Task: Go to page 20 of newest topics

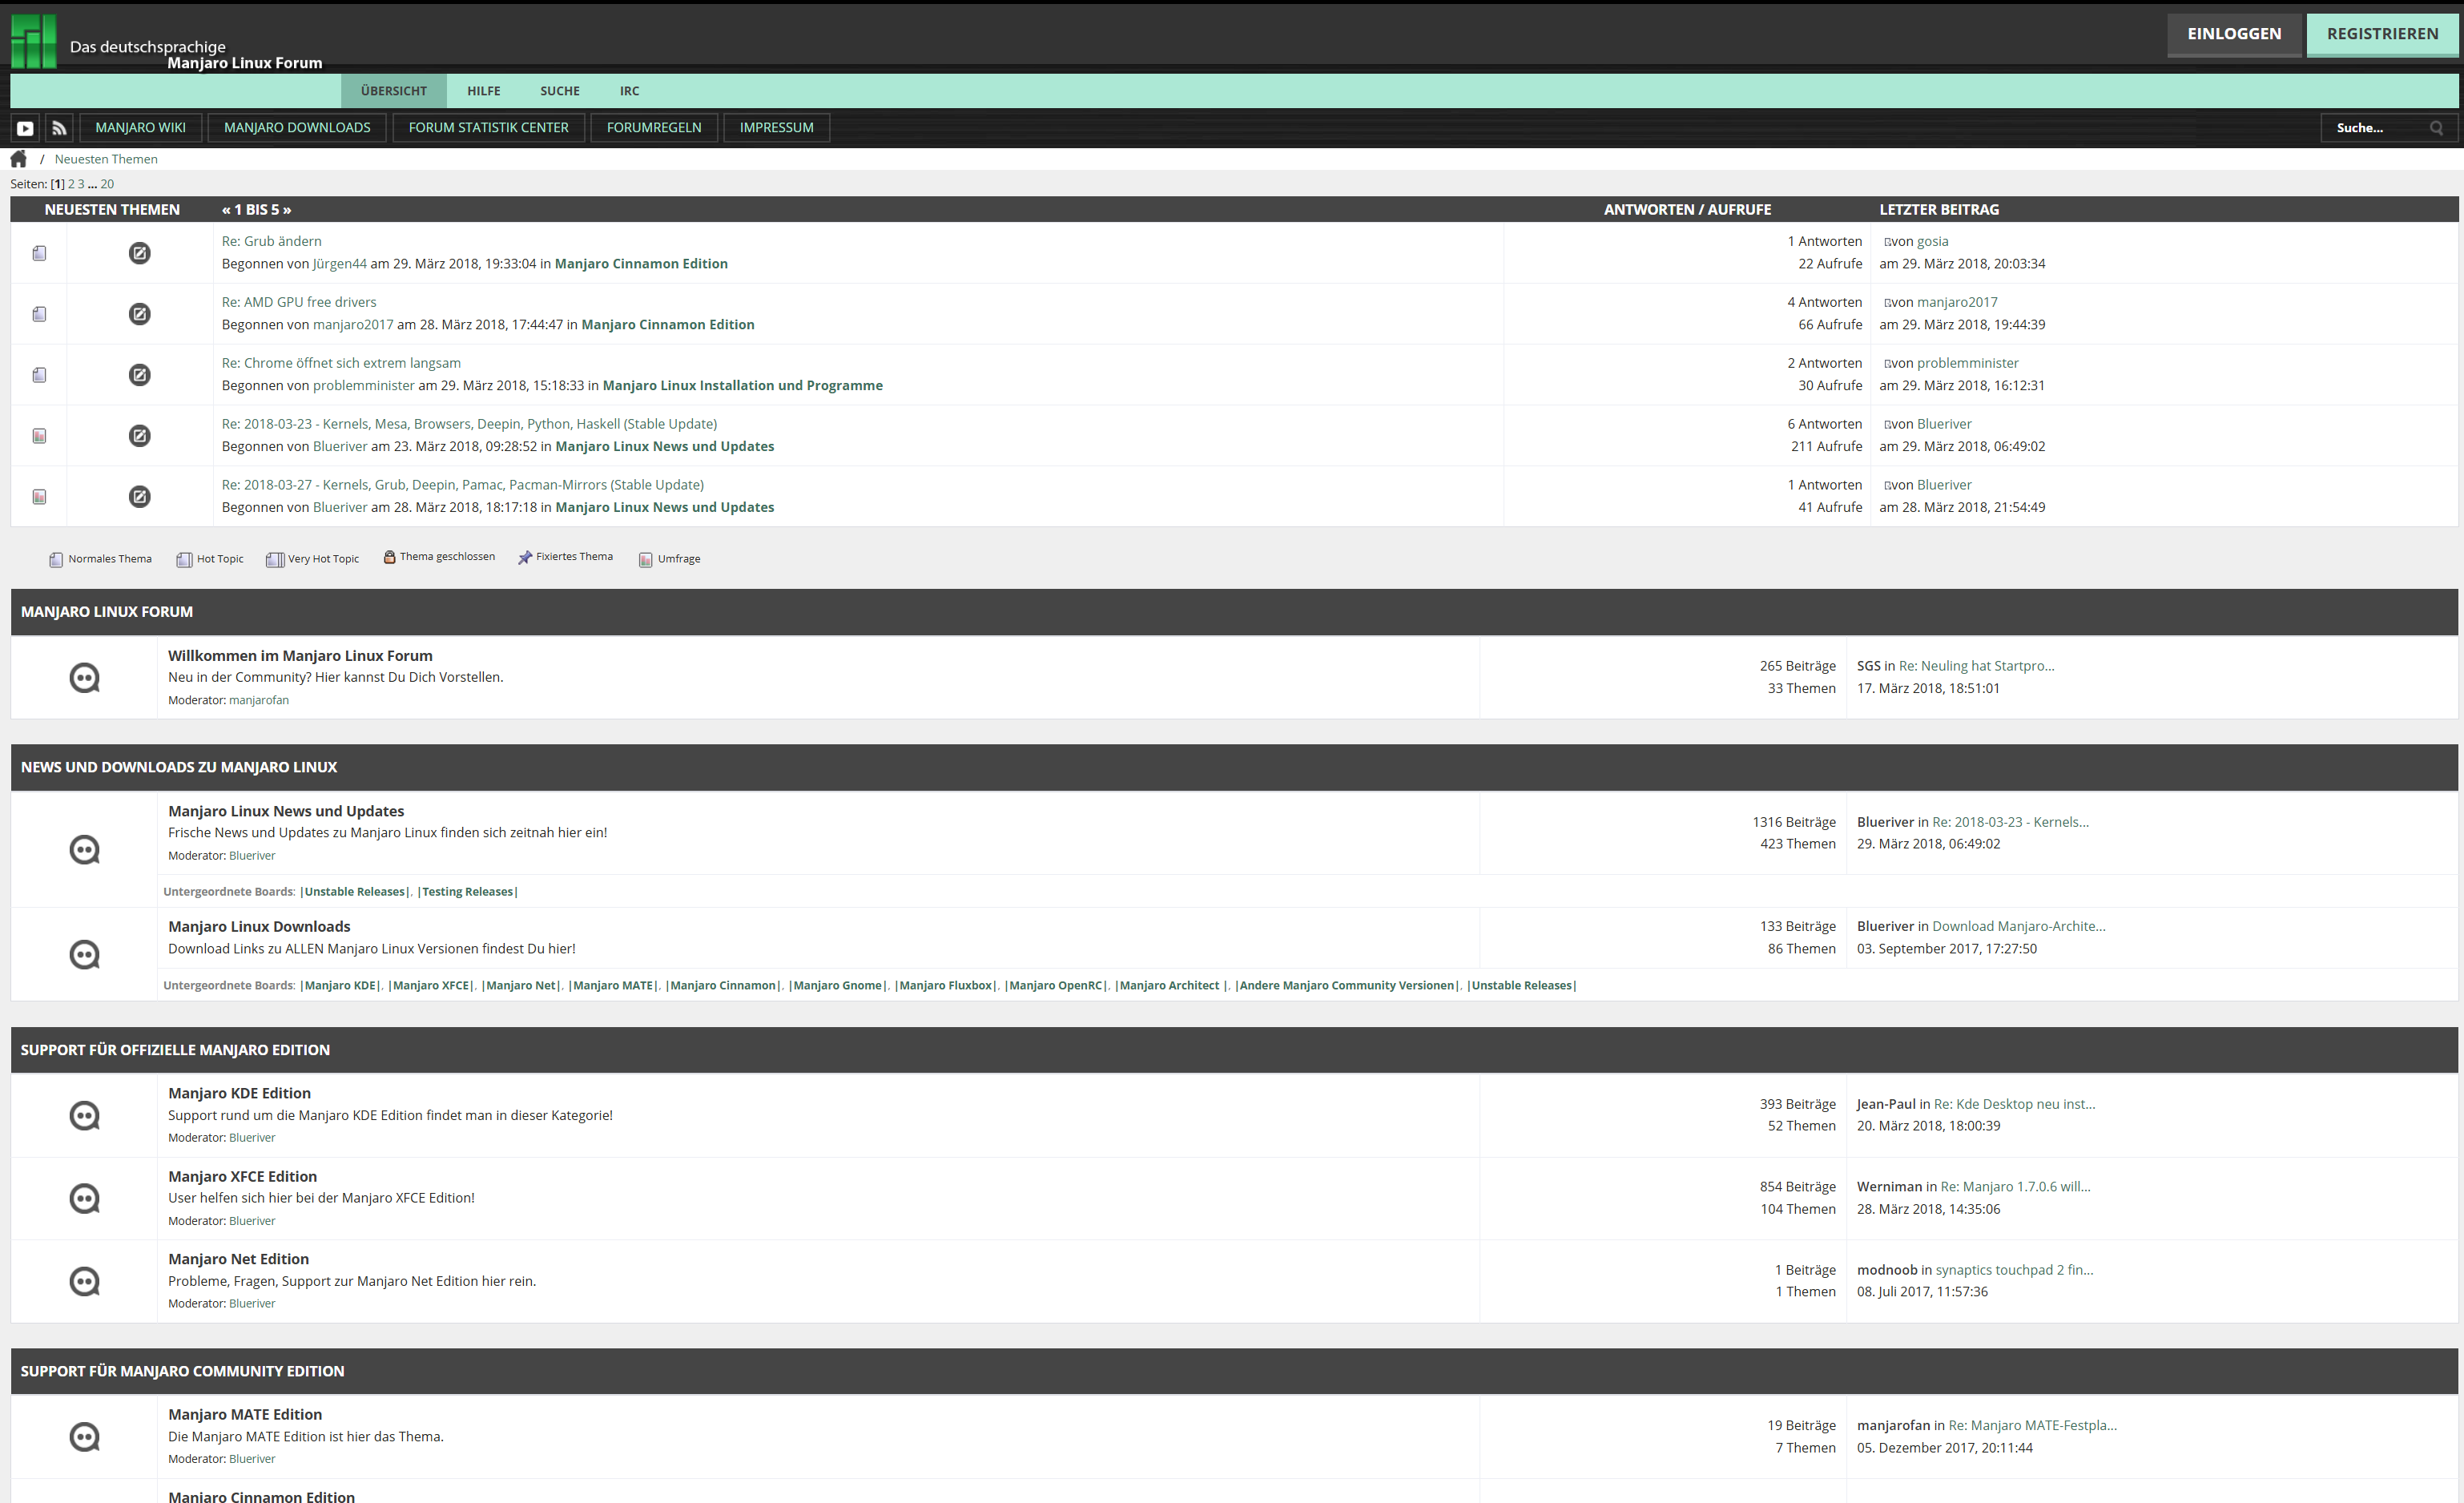Action: coord(107,184)
